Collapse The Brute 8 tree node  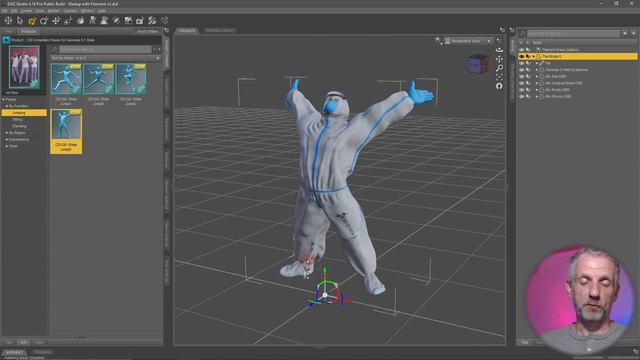533,56
